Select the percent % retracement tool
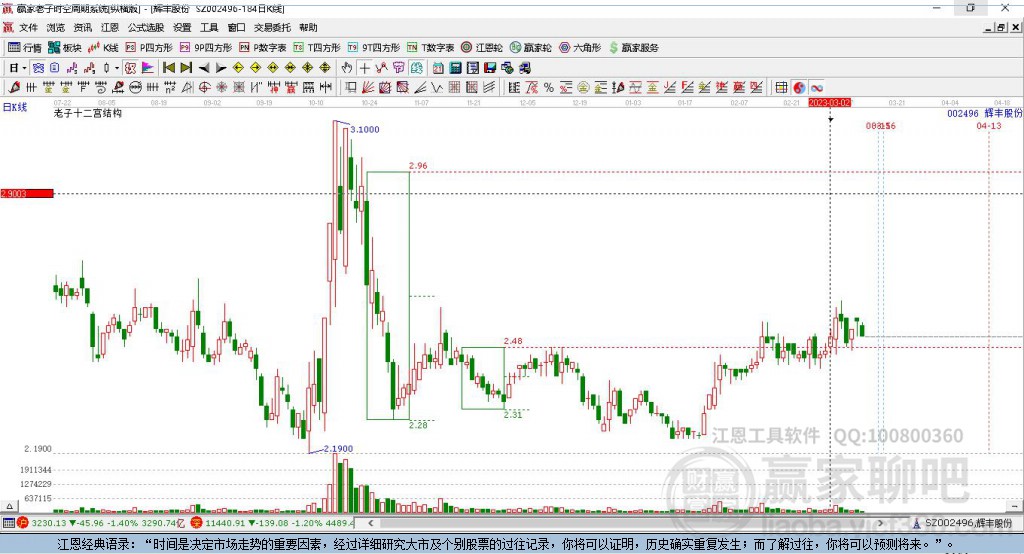This screenshot has width=1024, height=554. tap(549, 88)
